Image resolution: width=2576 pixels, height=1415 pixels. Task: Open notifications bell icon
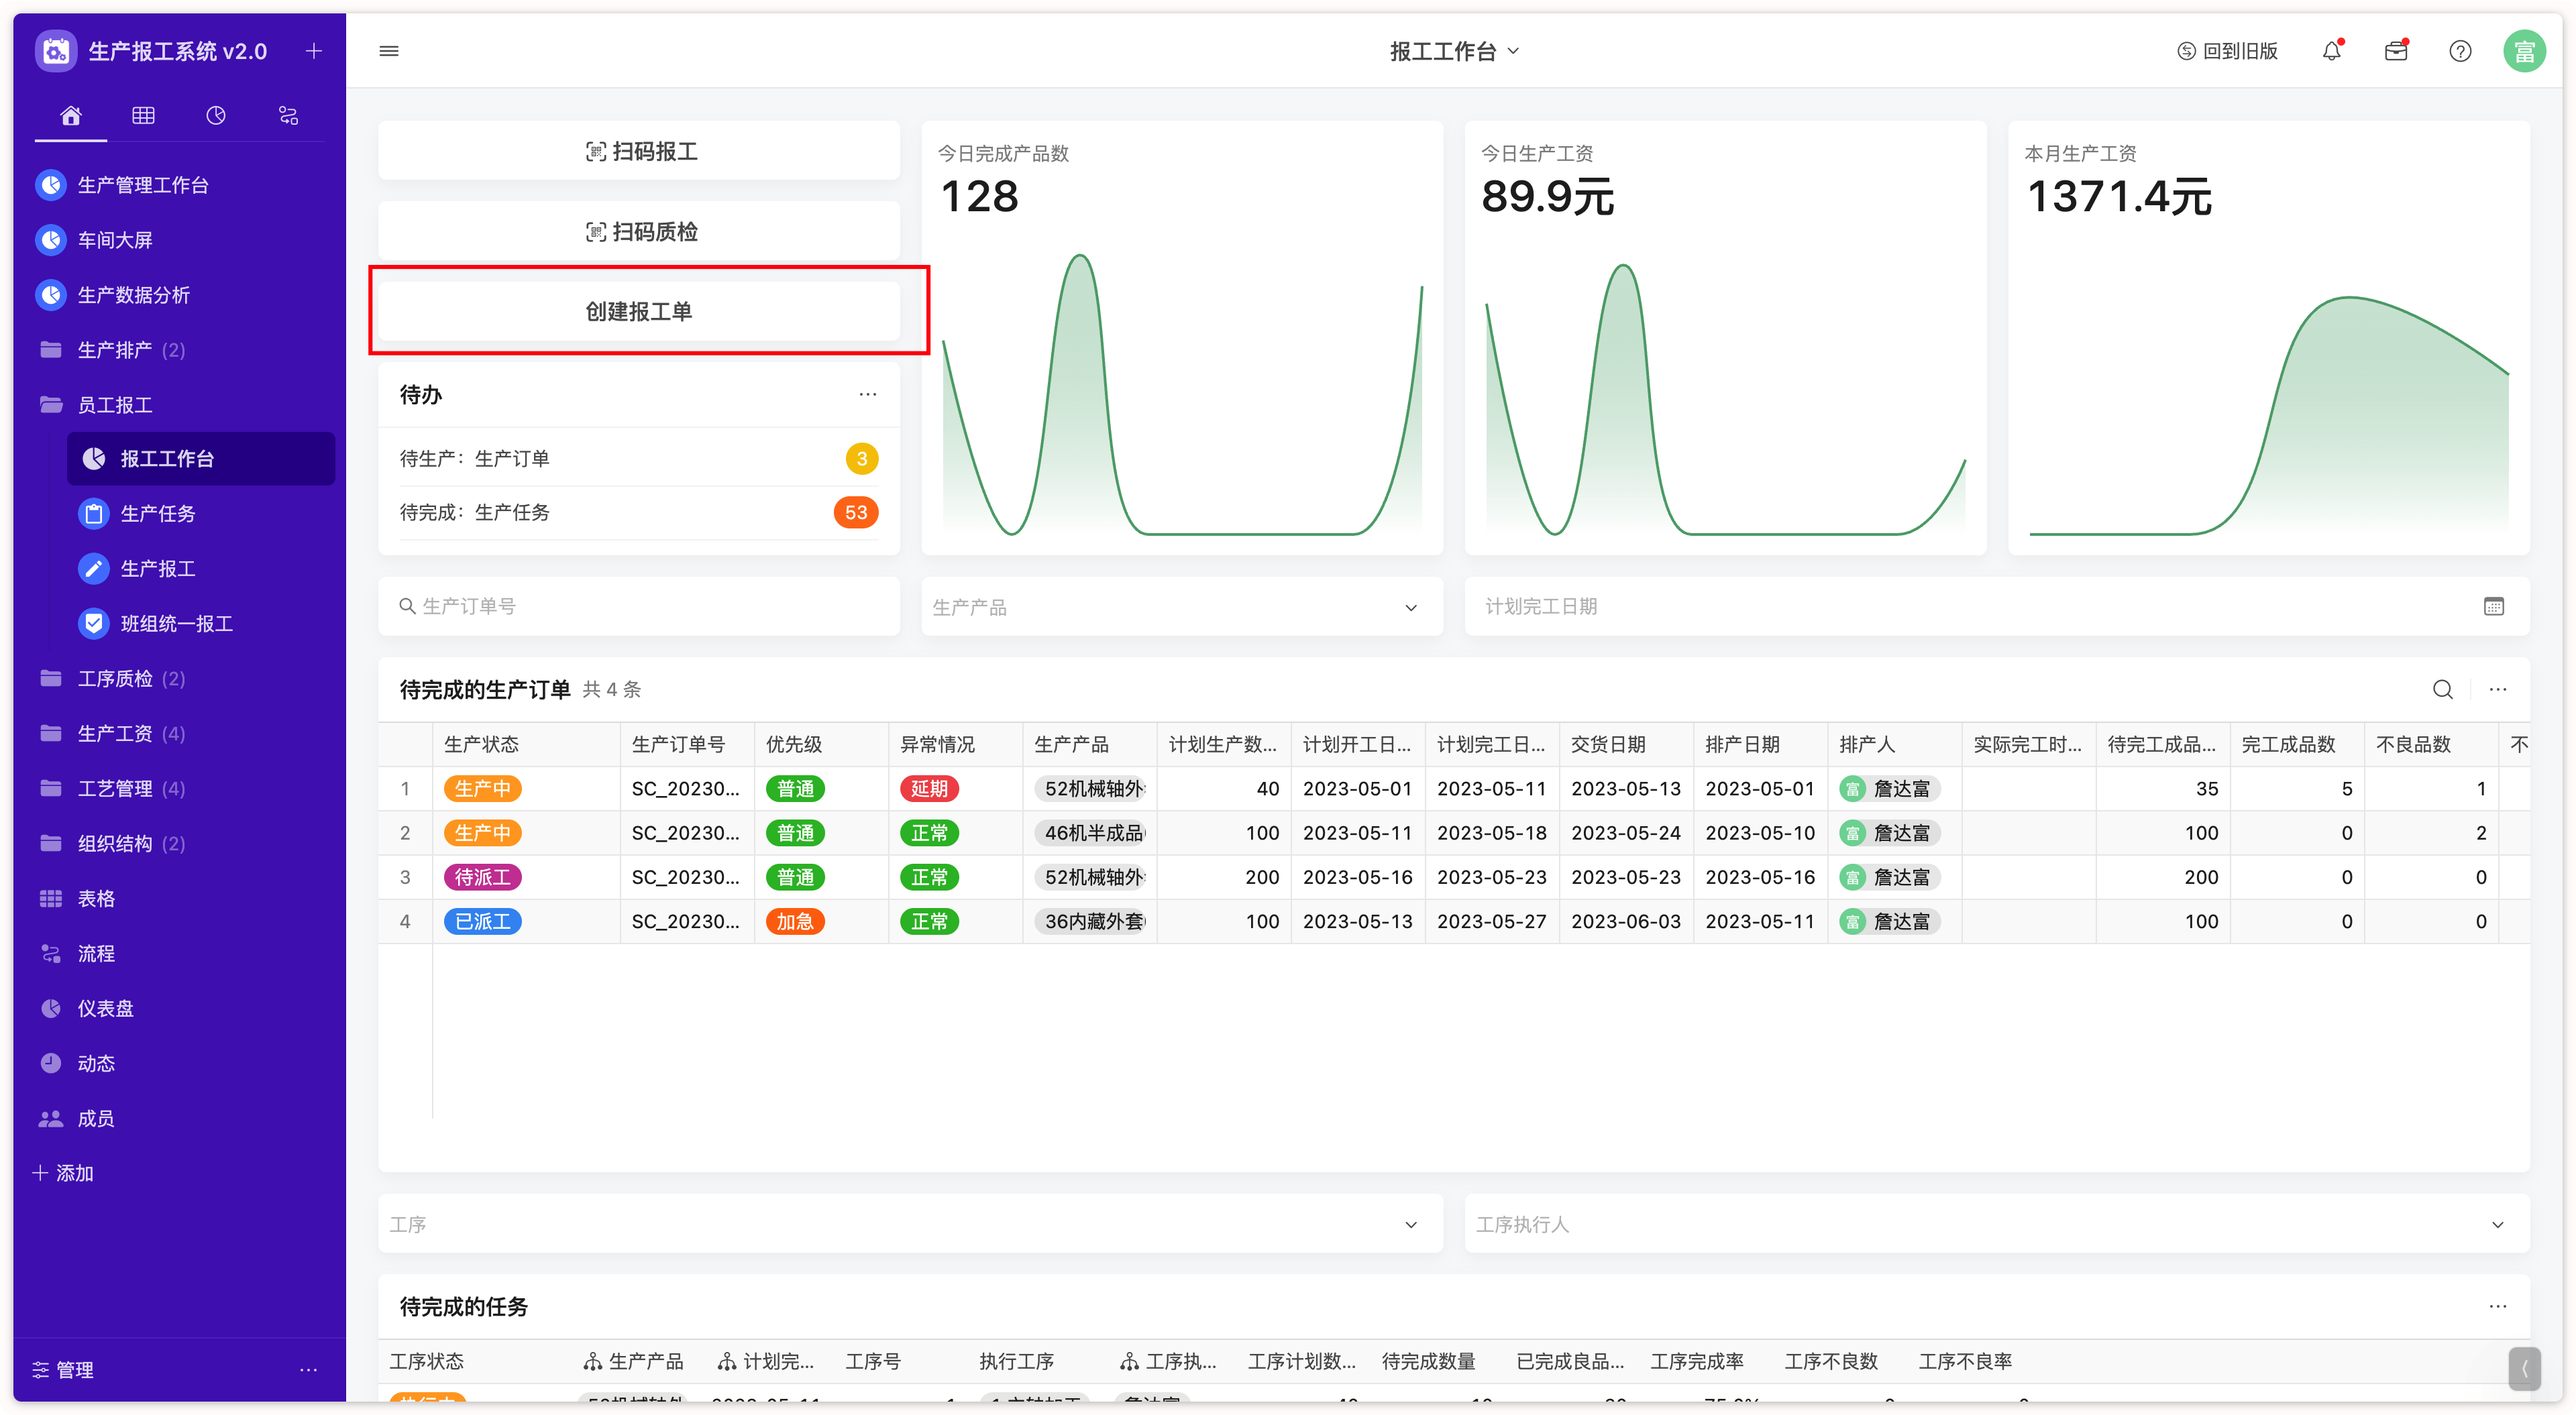pos(2332,51)
